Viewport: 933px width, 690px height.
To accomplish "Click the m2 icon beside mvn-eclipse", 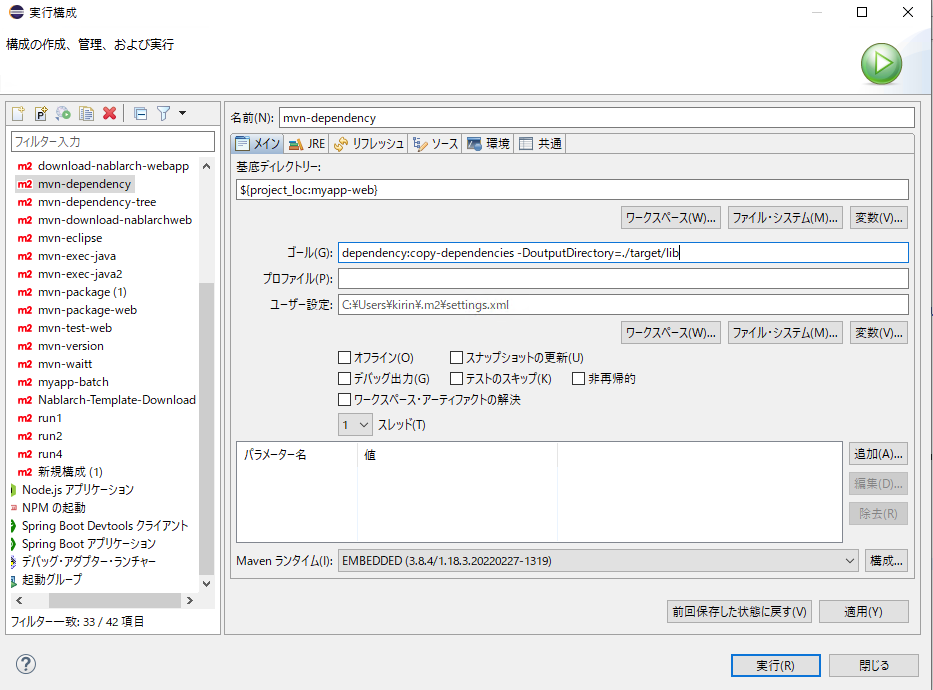I will (x=24, y=238).
